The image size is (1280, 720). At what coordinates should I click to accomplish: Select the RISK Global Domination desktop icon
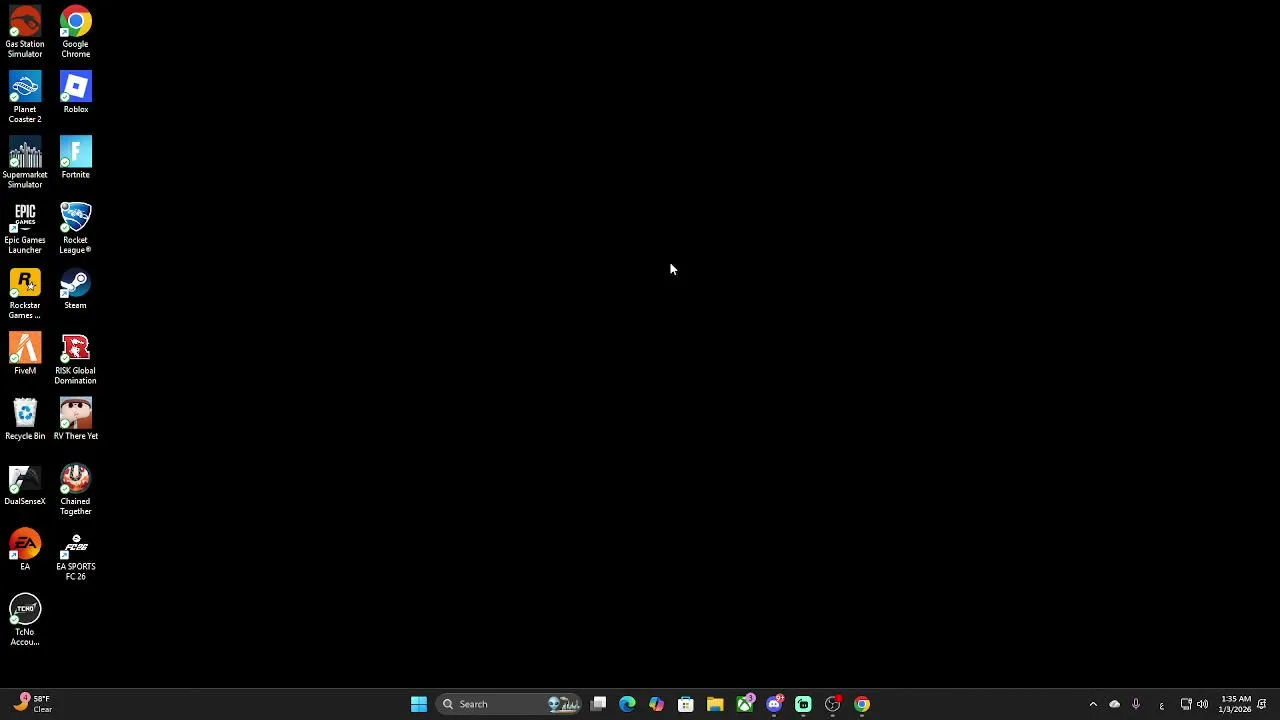[75, 358]
